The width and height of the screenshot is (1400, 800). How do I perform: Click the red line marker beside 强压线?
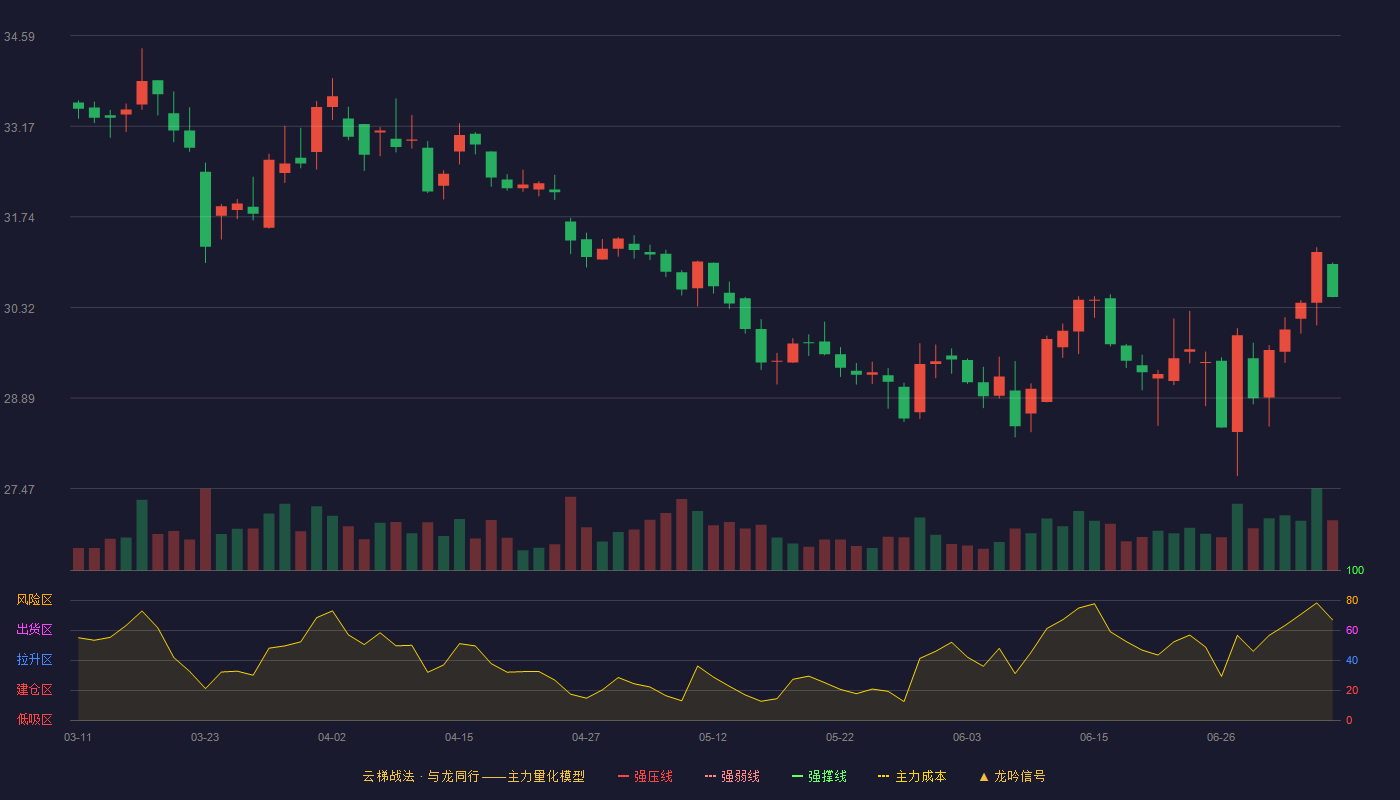tap(623, 776)
